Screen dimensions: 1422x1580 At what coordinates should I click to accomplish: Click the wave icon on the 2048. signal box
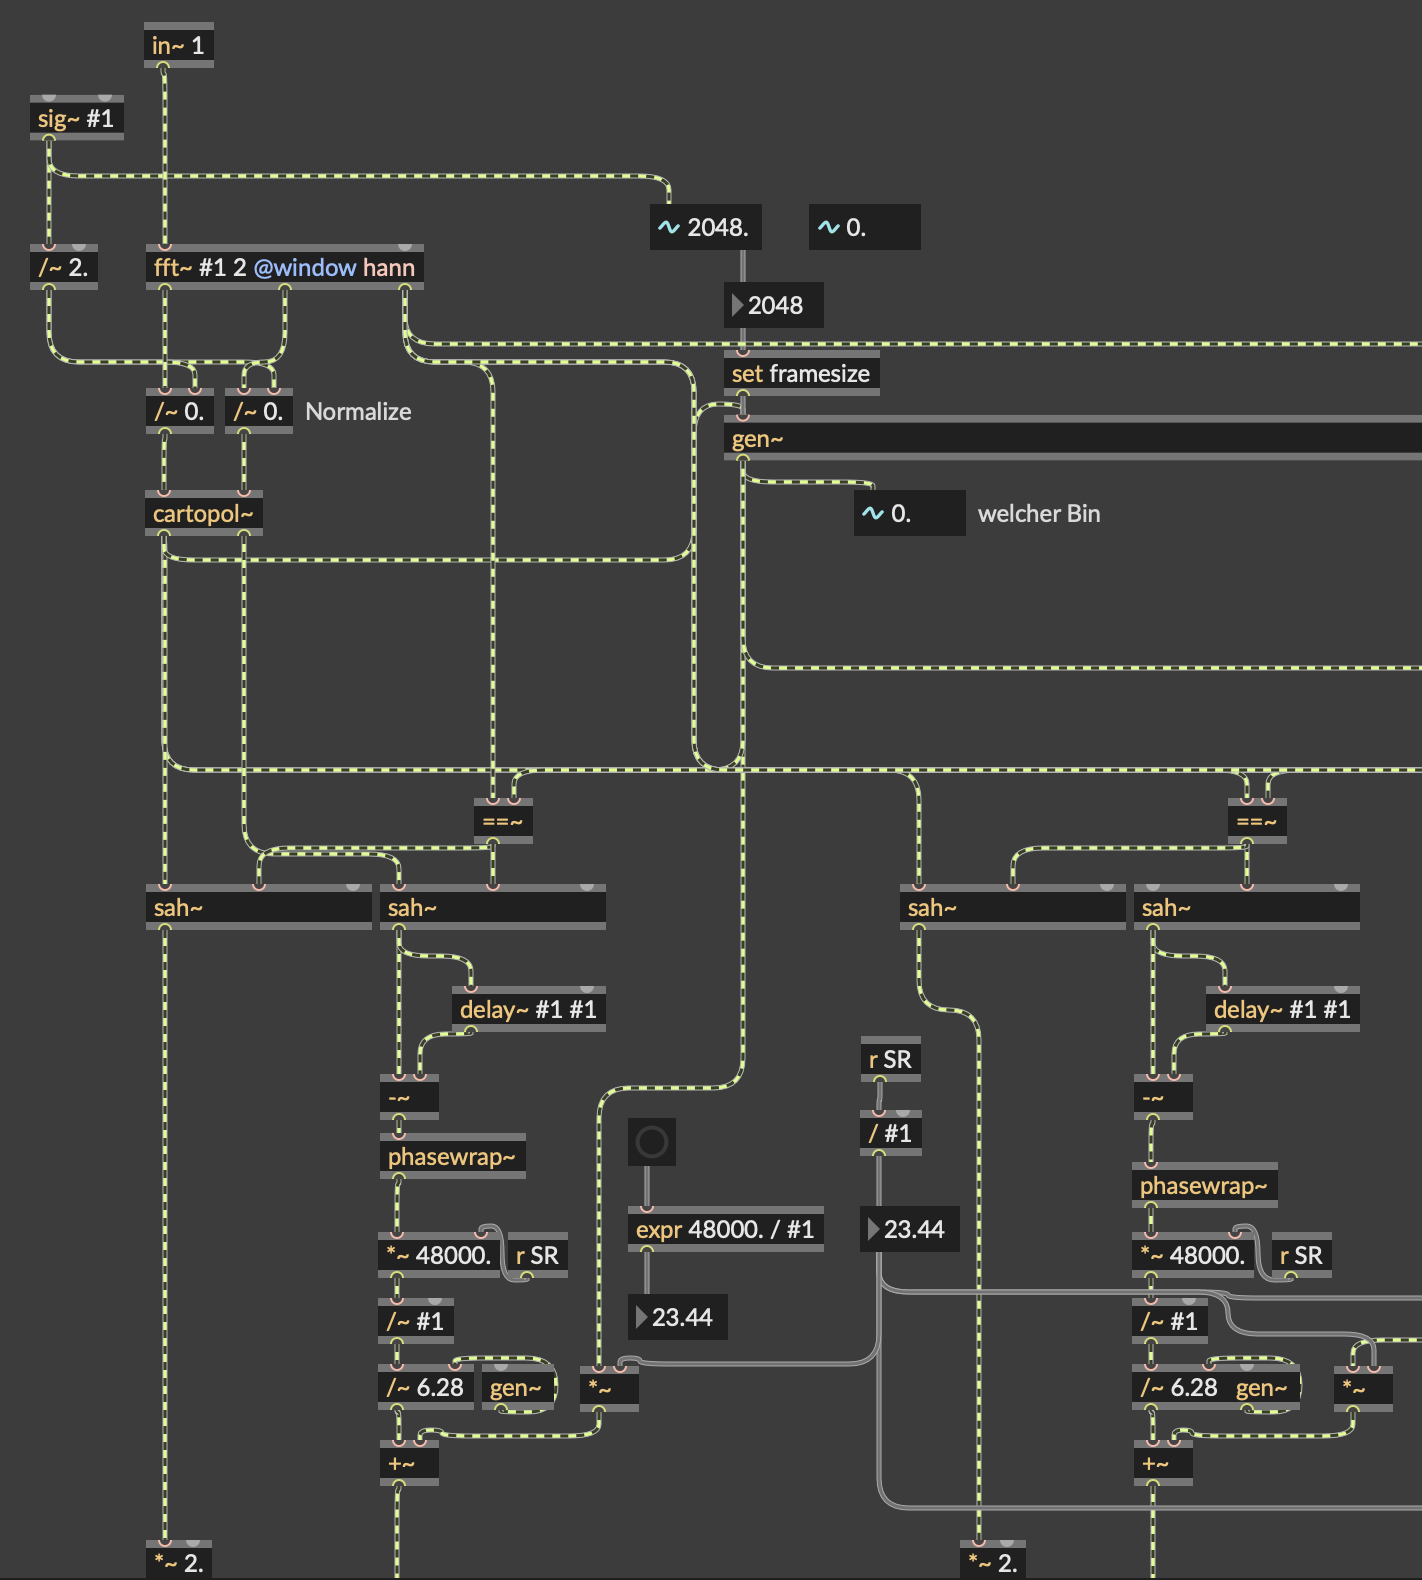coord(669,228)
